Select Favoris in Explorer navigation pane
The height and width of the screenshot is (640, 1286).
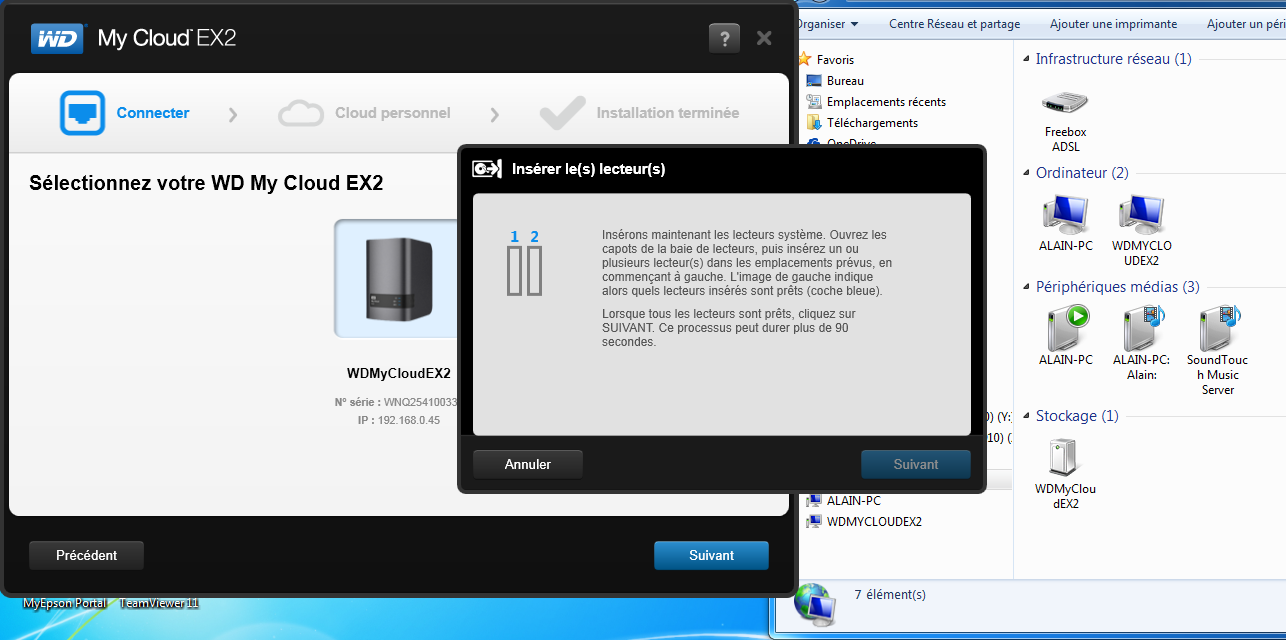(x=835, y=60)
